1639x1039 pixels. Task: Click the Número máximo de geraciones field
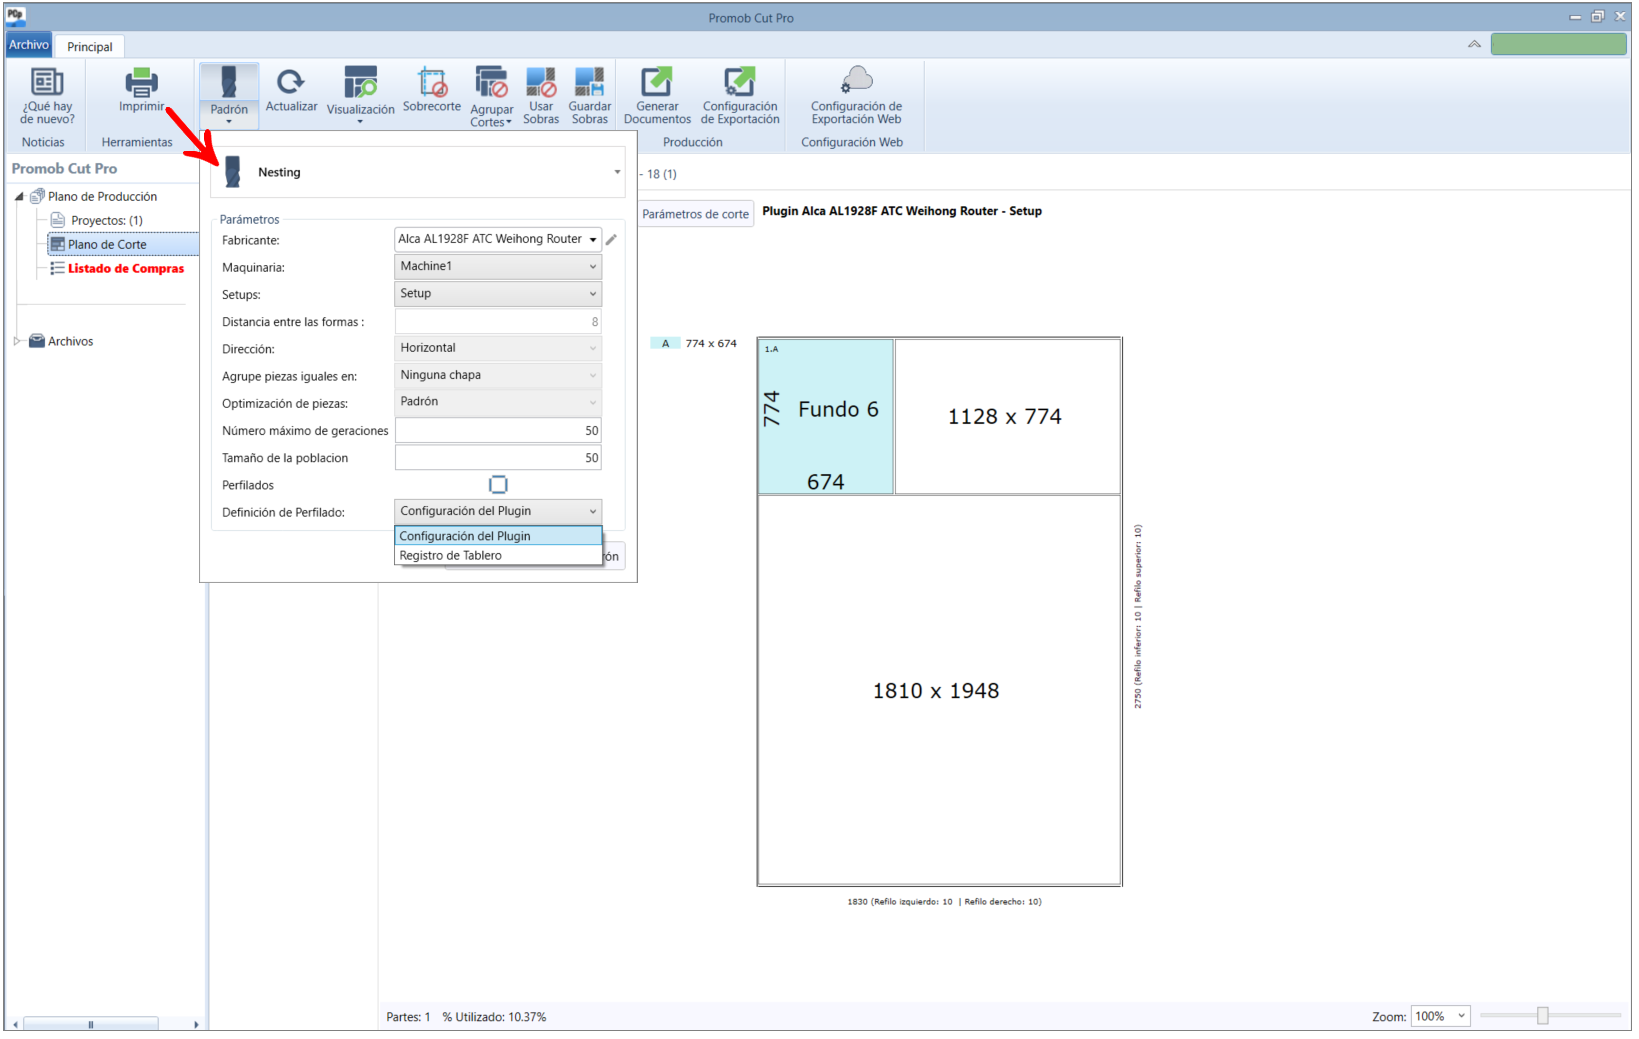point(498,431)
